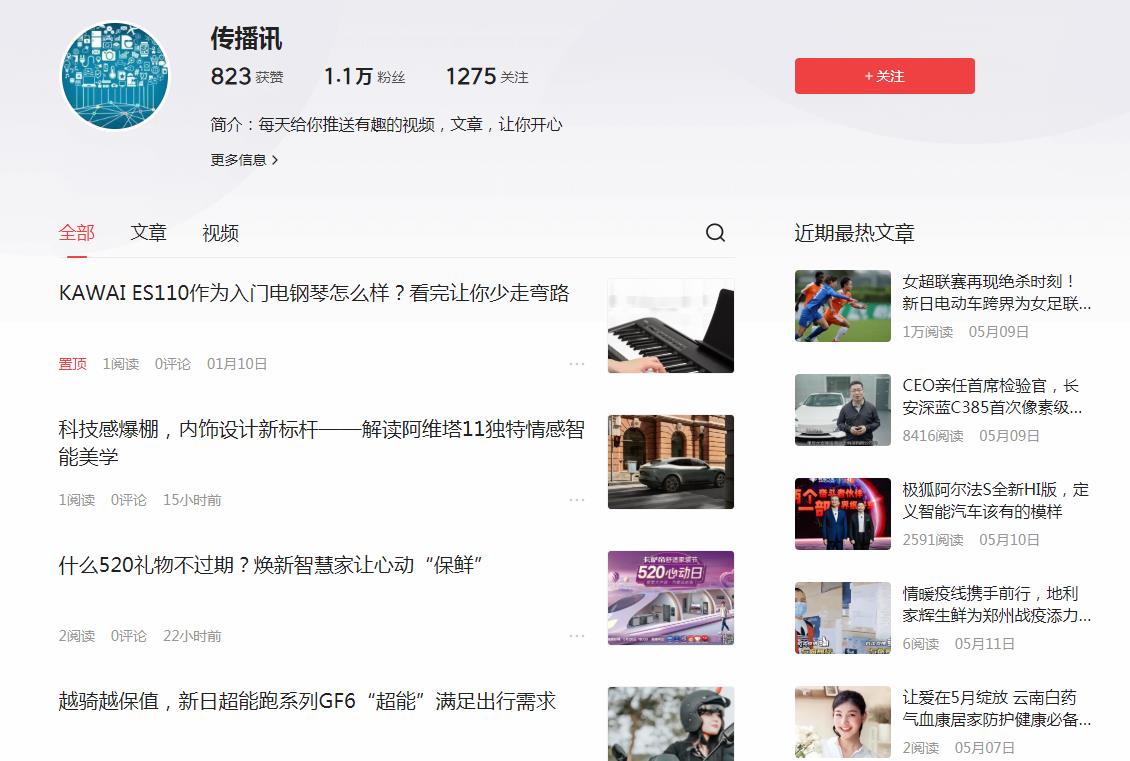Click the 01月10日 date
Image resolution: width=1130 pixels, height=761 pixels.
point(236,364)
